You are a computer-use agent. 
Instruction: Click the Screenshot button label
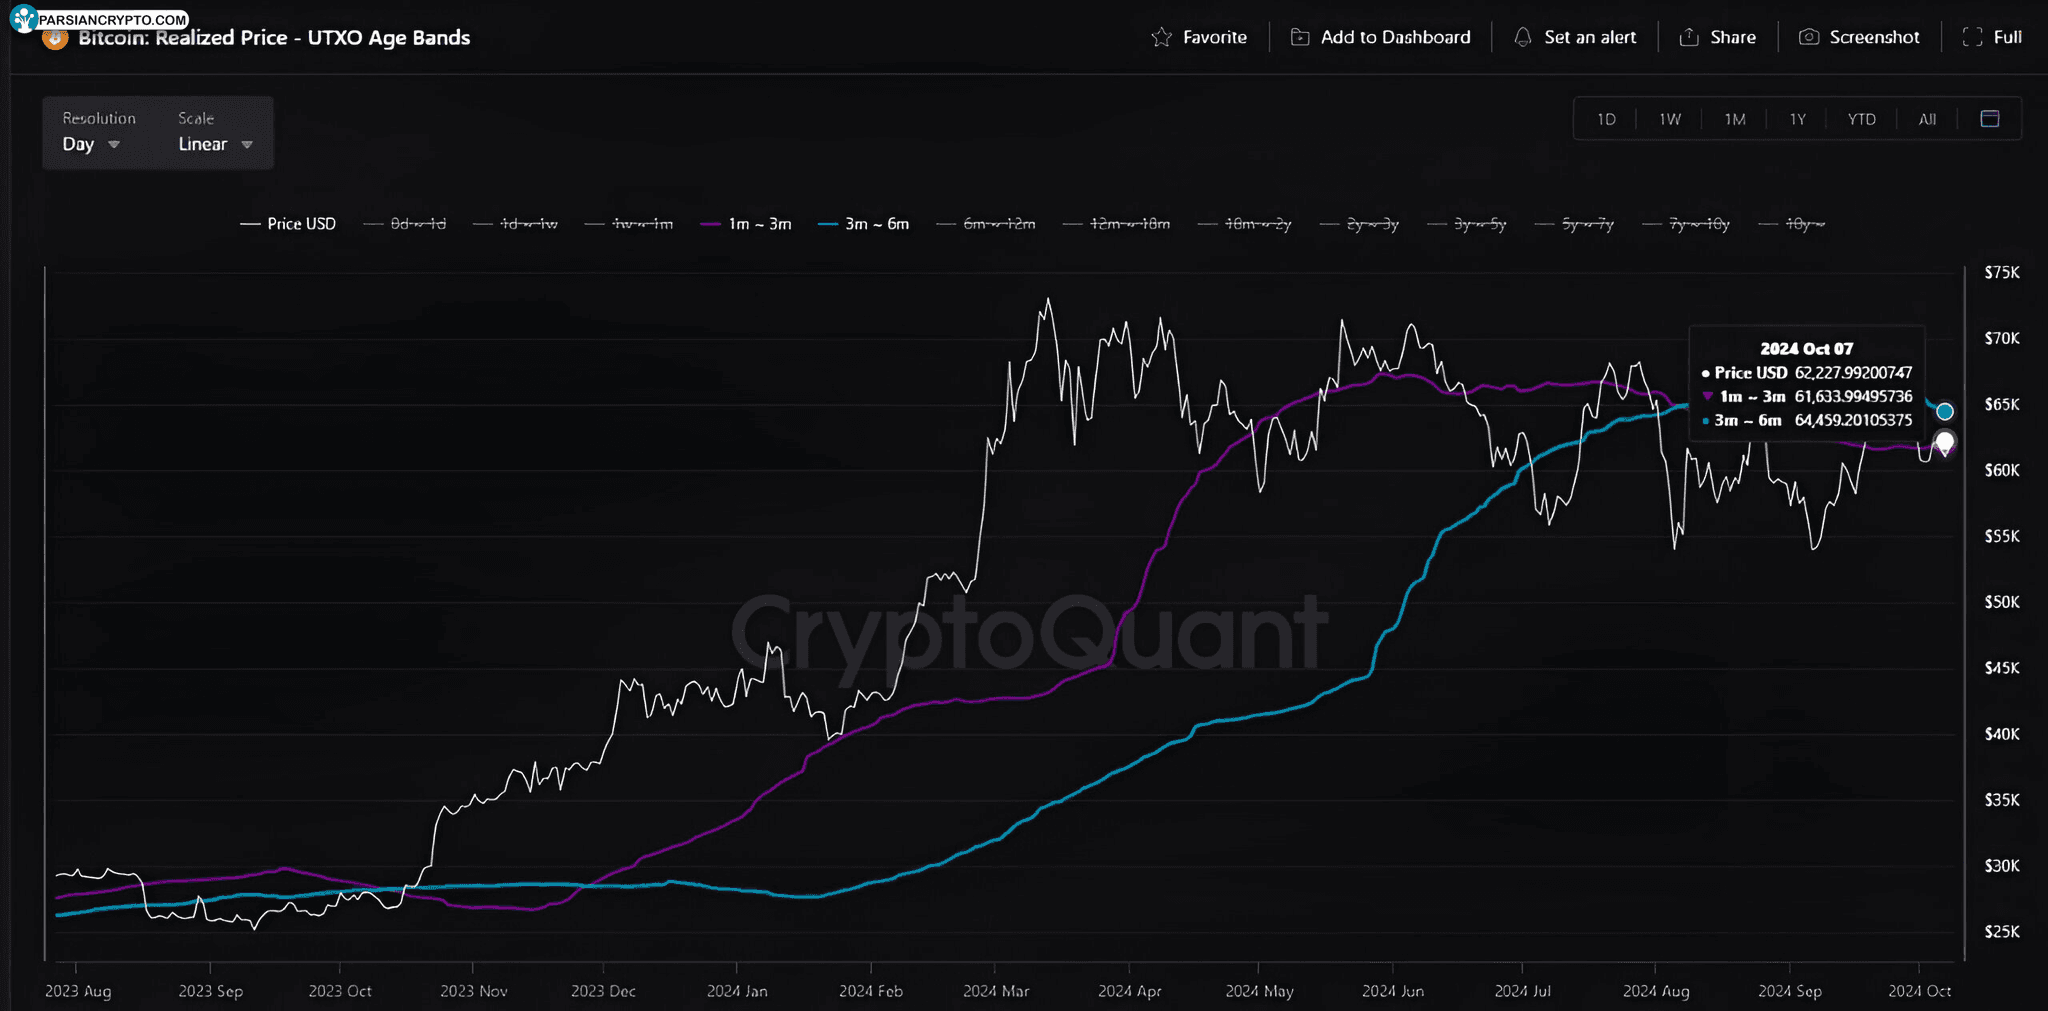1874,37
